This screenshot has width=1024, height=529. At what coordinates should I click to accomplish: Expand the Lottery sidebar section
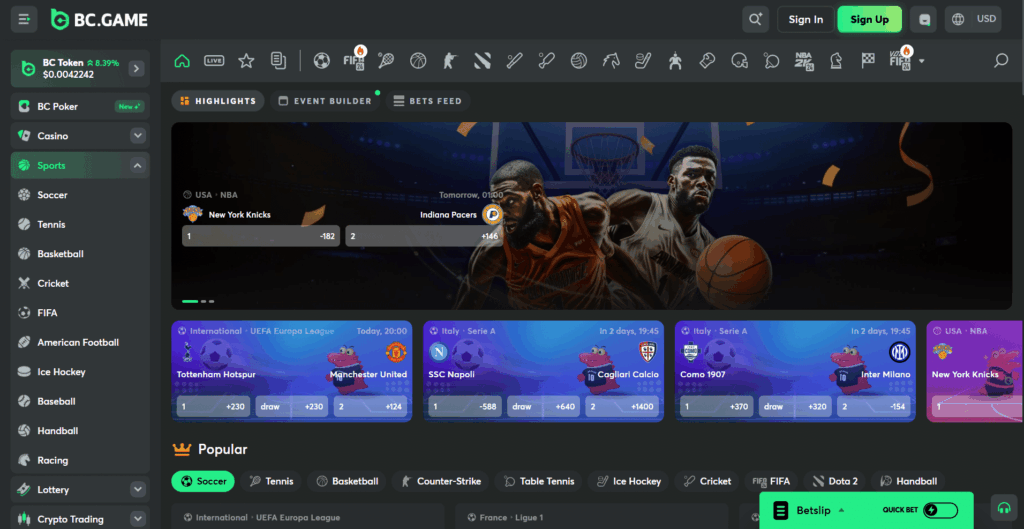(x=138, y=489)
